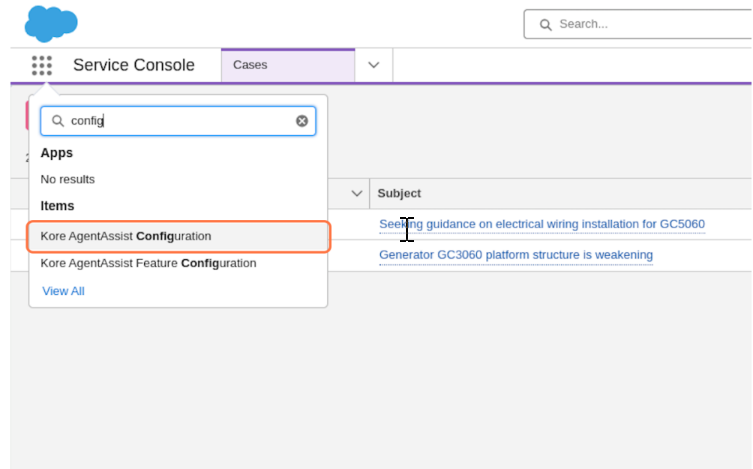Select Kore AgentAssist Configuration item
This screenshot has height=469, width=753.
coord(178,236)
